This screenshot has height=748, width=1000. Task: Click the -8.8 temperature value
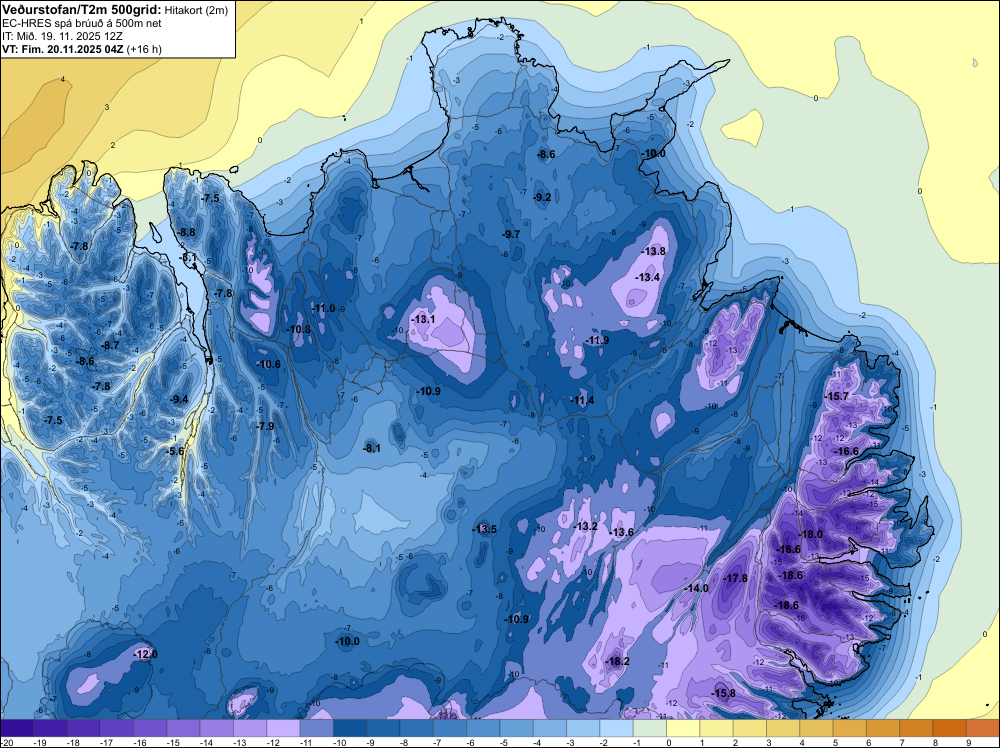point(186,233)
